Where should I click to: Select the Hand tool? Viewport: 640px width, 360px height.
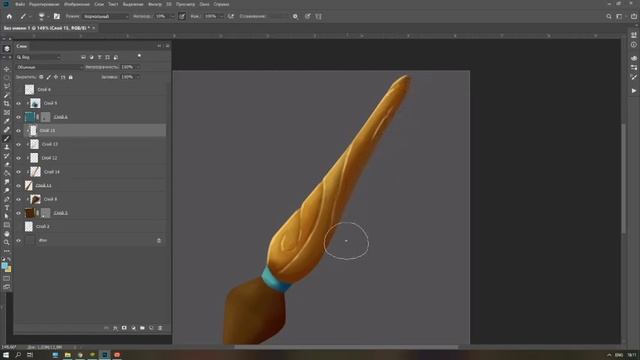7,234
